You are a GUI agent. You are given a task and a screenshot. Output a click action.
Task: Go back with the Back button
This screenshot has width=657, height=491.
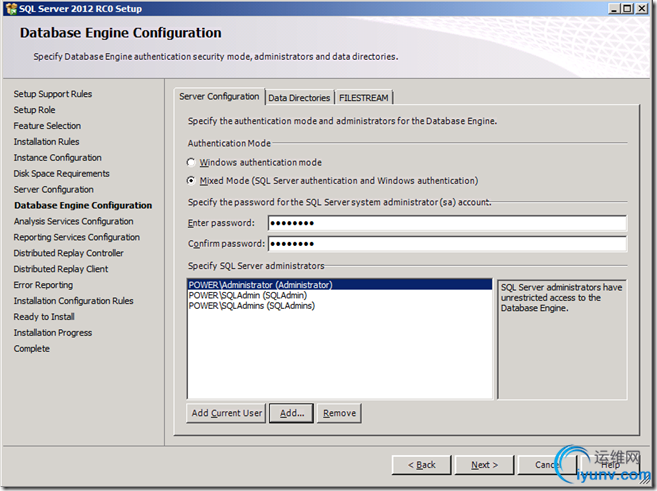pyautogui.click(x=422, y=465)
